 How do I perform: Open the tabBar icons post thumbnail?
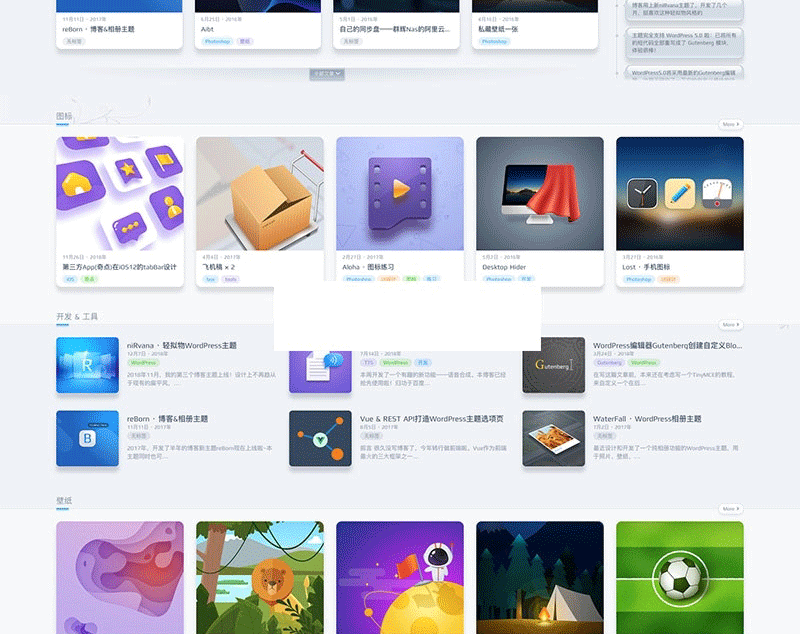click(x=120, y=193)
